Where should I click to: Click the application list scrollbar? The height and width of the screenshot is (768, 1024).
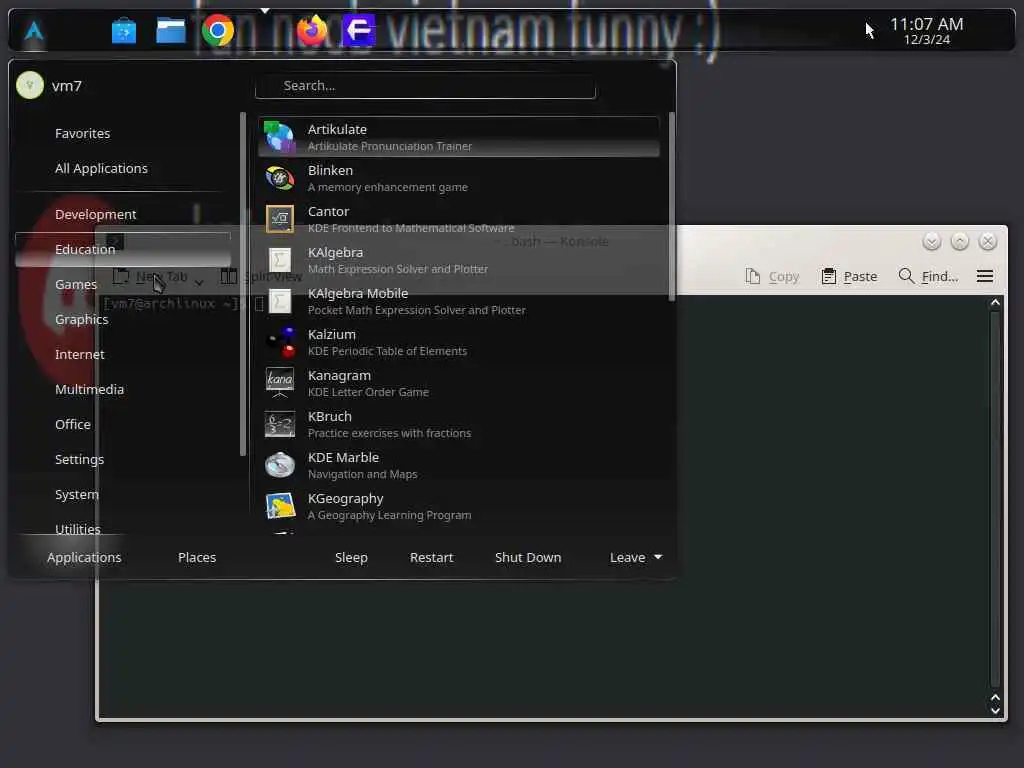pos(671,206)
